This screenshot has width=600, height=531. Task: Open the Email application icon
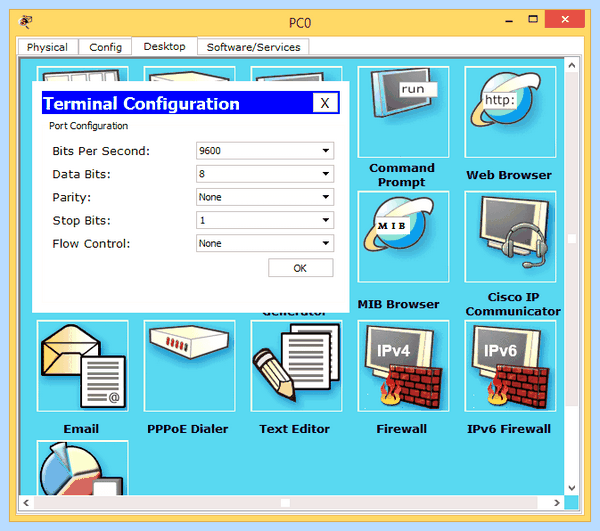pos(83,366)
